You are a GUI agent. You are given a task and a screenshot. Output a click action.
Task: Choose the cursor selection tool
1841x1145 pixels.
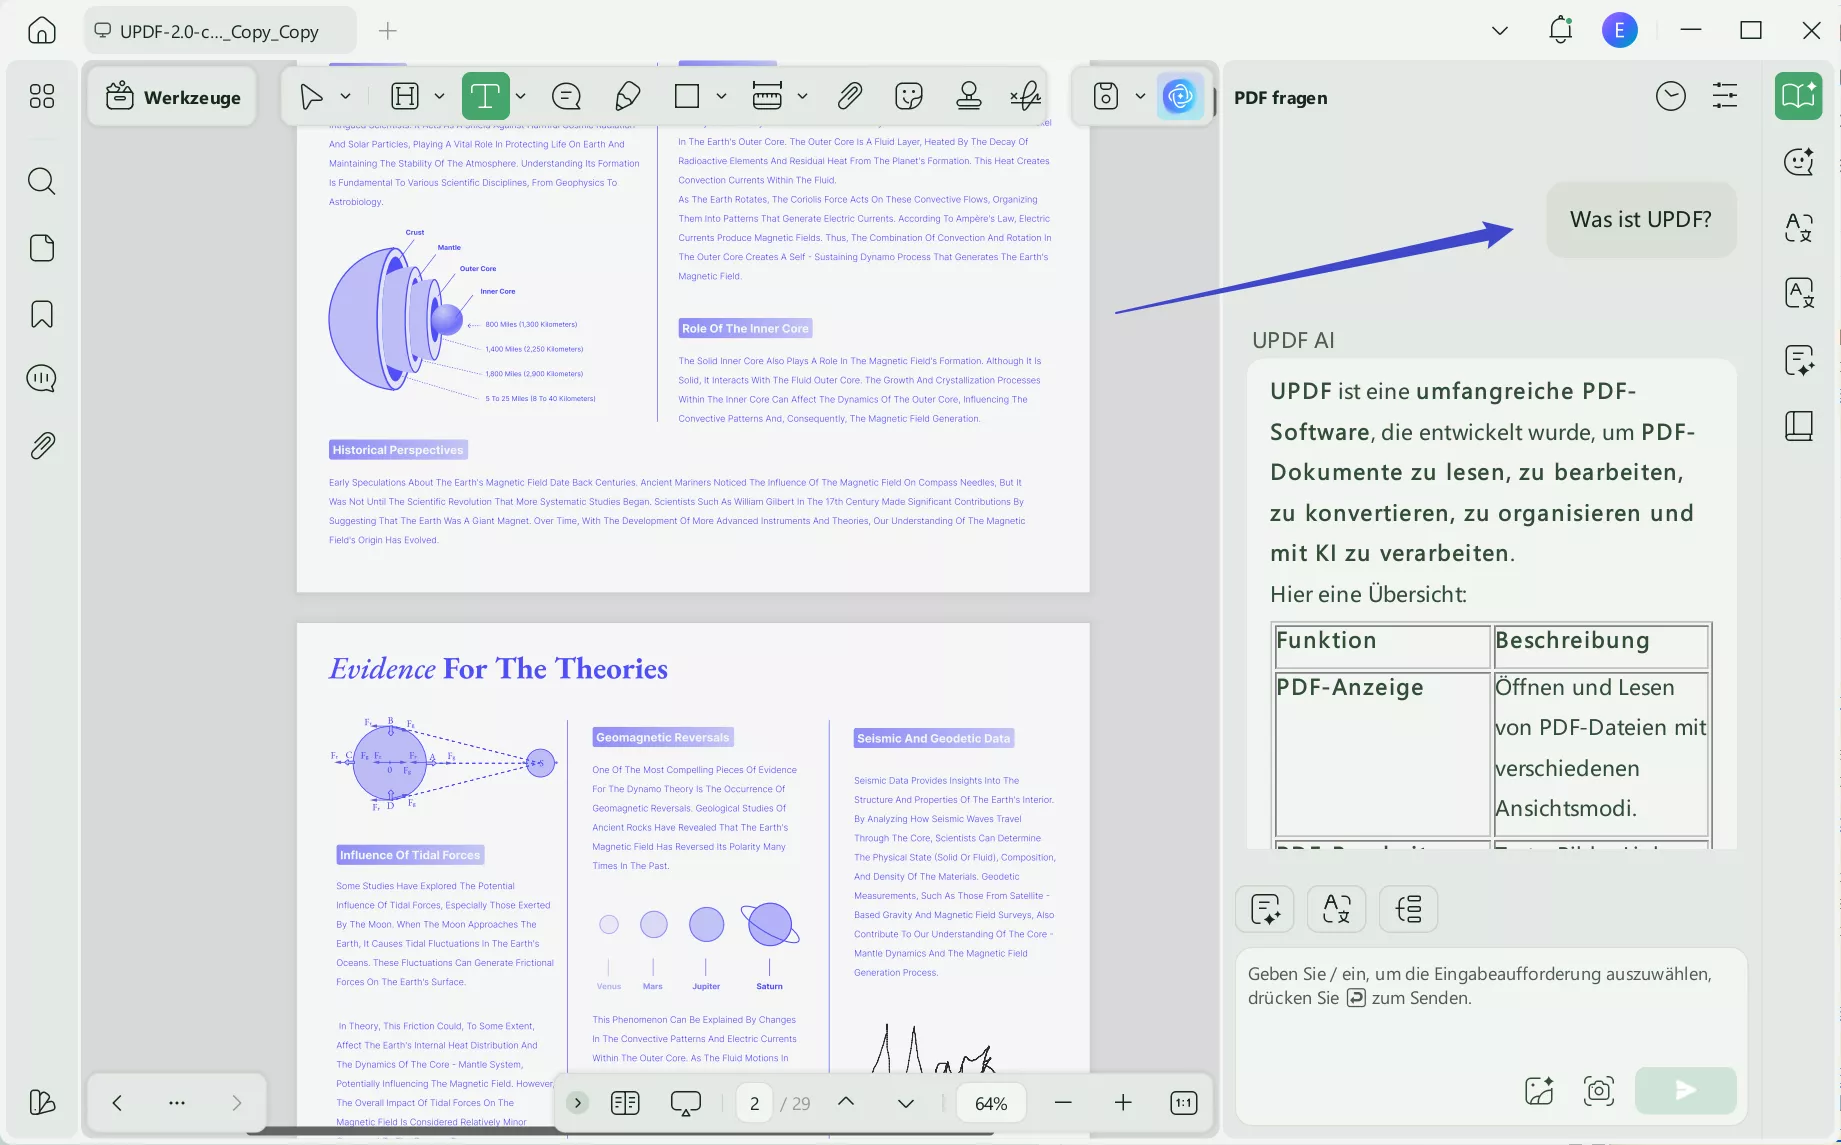tap(312, 96)
